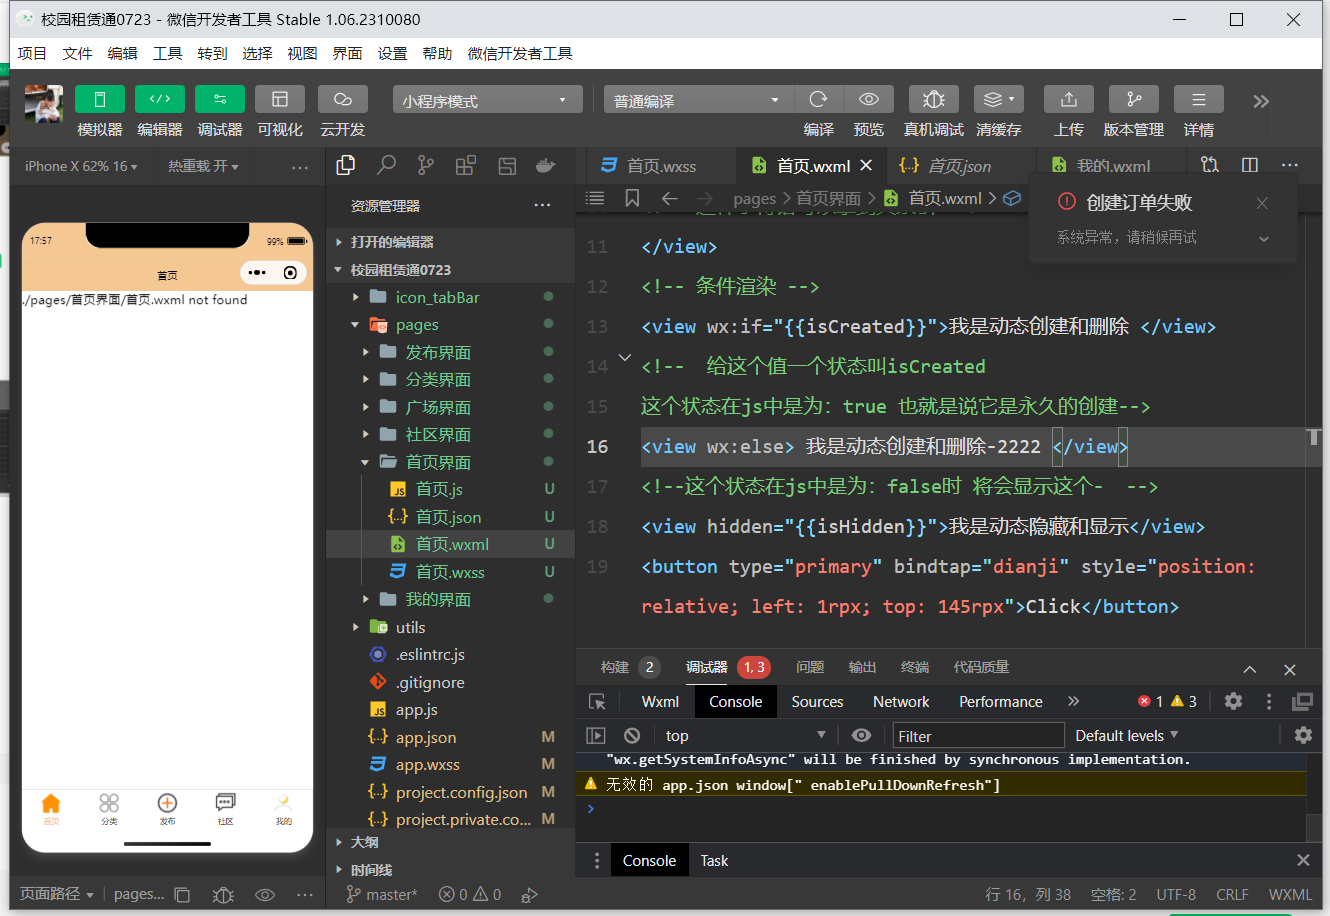Click the compile (编译) refresh icon

[x=819, y=99]
